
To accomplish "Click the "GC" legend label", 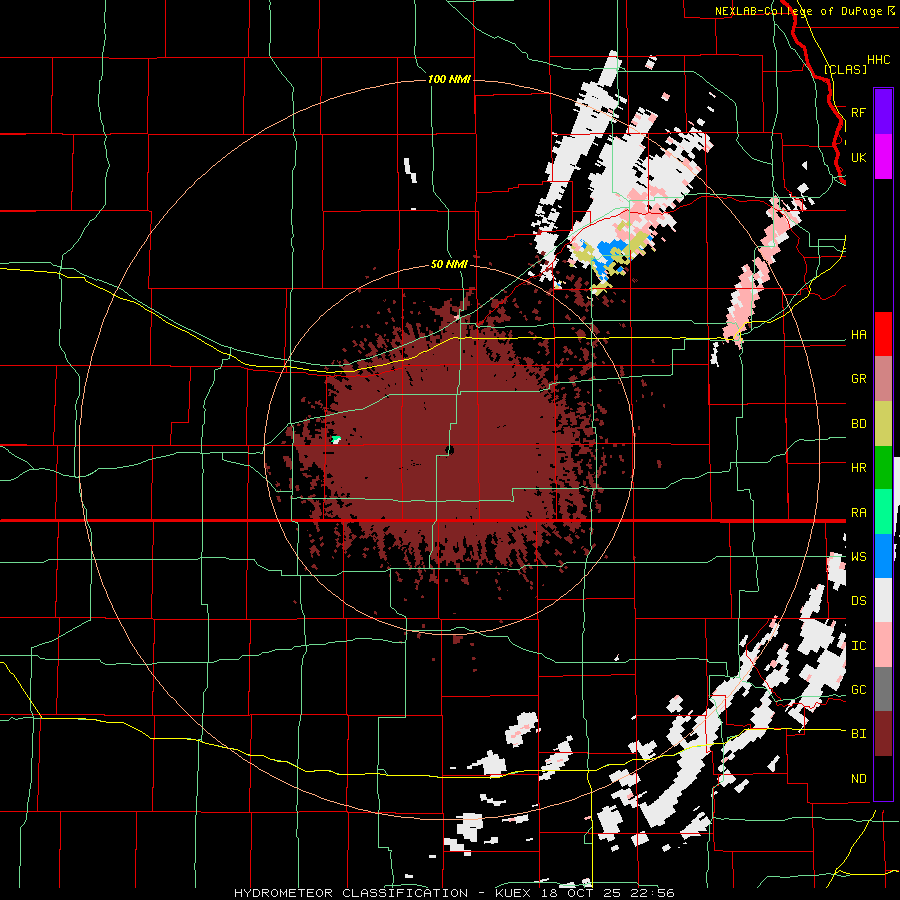I will pos(858,690).
